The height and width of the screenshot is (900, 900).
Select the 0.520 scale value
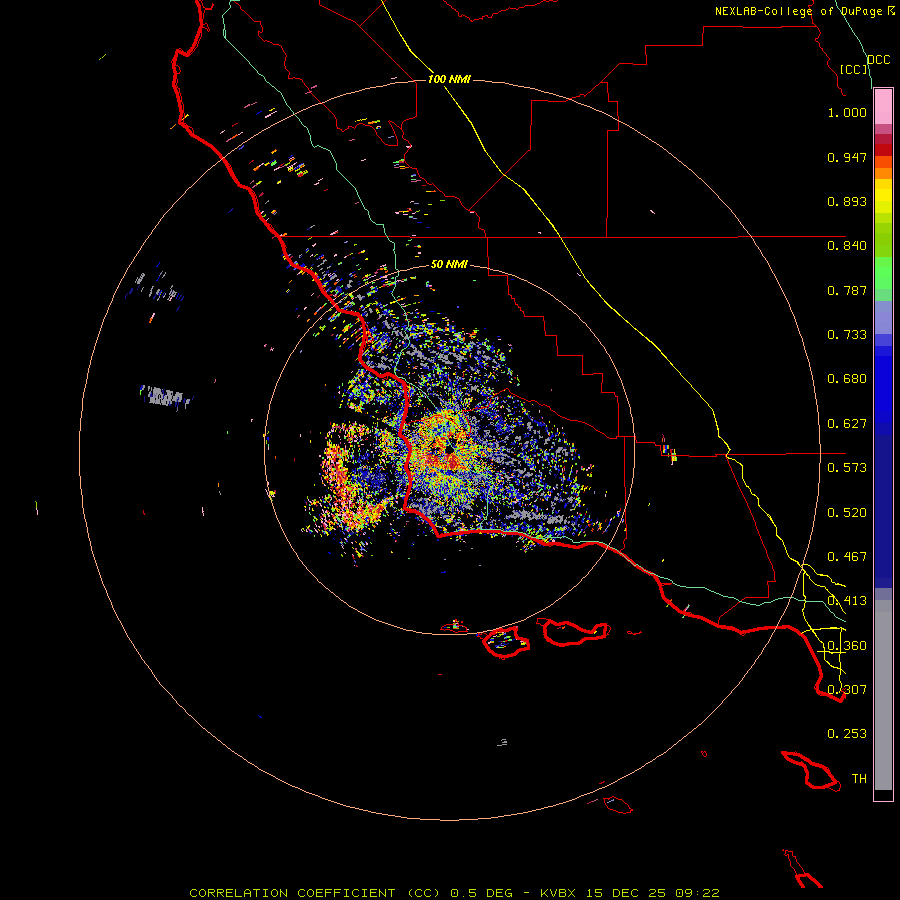847,513
